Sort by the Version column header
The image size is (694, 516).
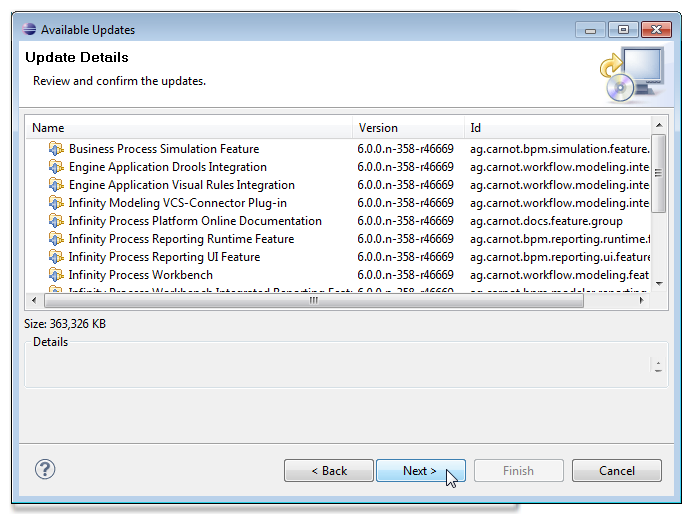point(409,128)
